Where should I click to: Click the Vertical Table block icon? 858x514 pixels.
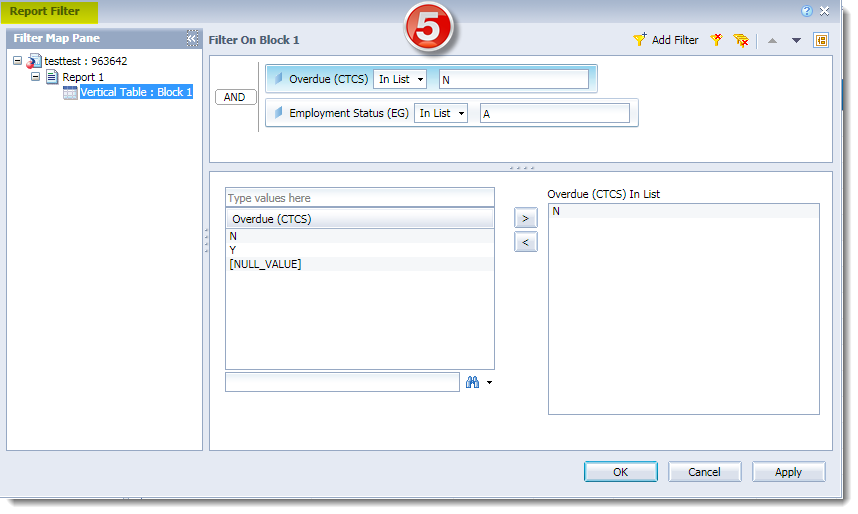pyautogui.click(x=70, y=93)
